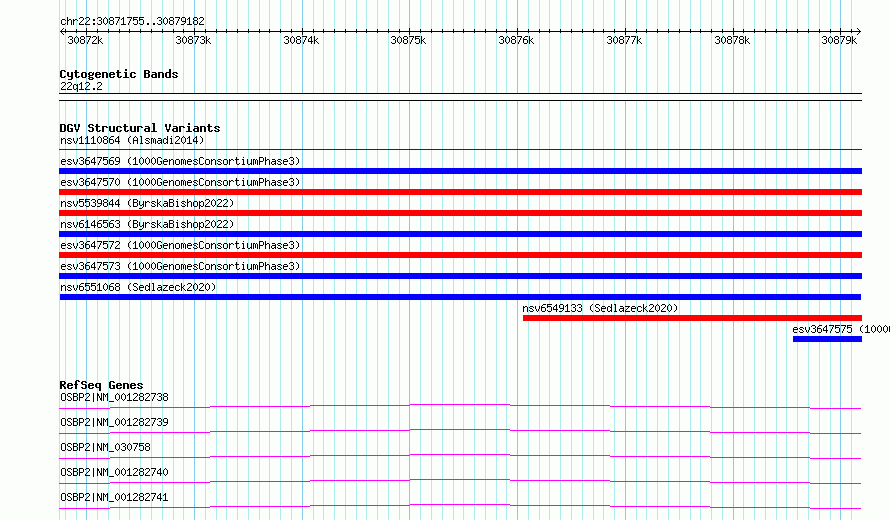Open variant esv3647575 label

click(x=841, y=329)
